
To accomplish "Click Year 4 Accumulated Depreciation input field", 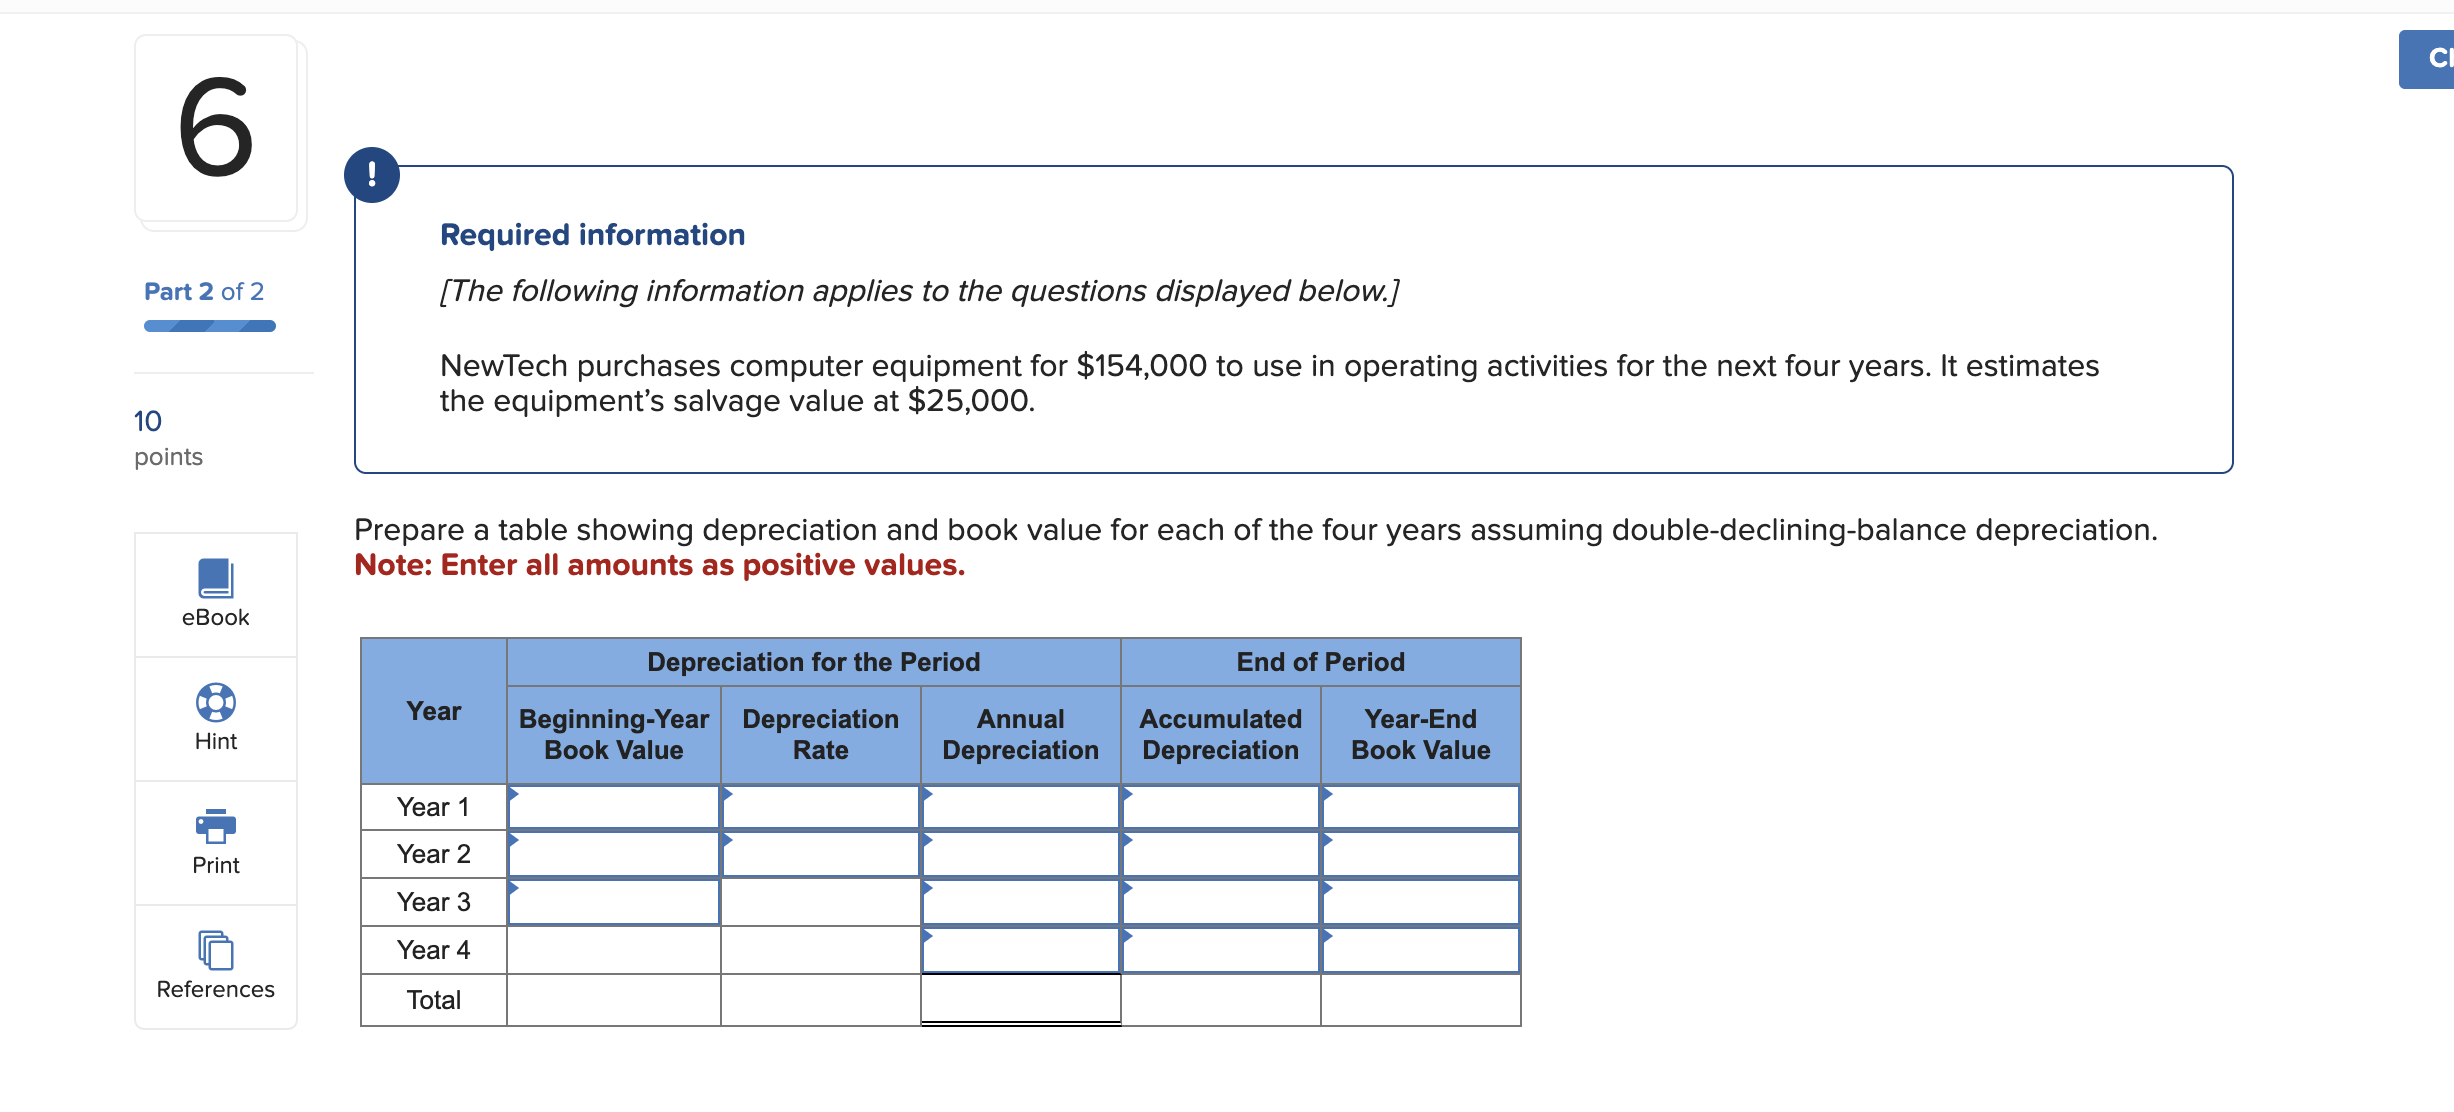I will (x=1220, y=949).
